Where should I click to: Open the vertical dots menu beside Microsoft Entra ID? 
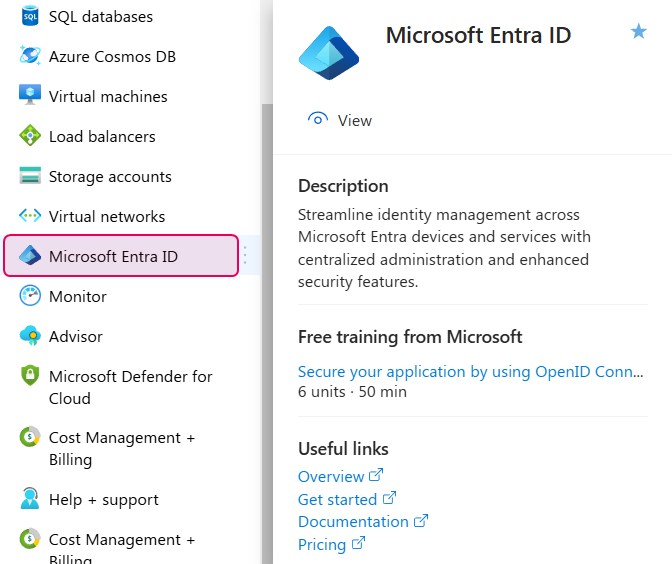click(x=245, y=255)
